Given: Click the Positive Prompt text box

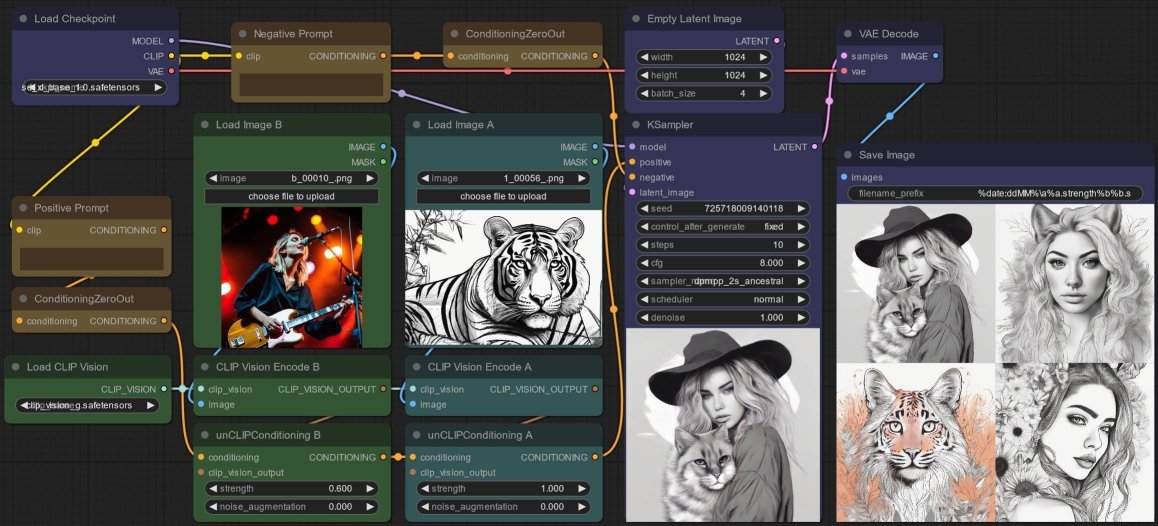Looking at the screenshot, I should point(92,259).
